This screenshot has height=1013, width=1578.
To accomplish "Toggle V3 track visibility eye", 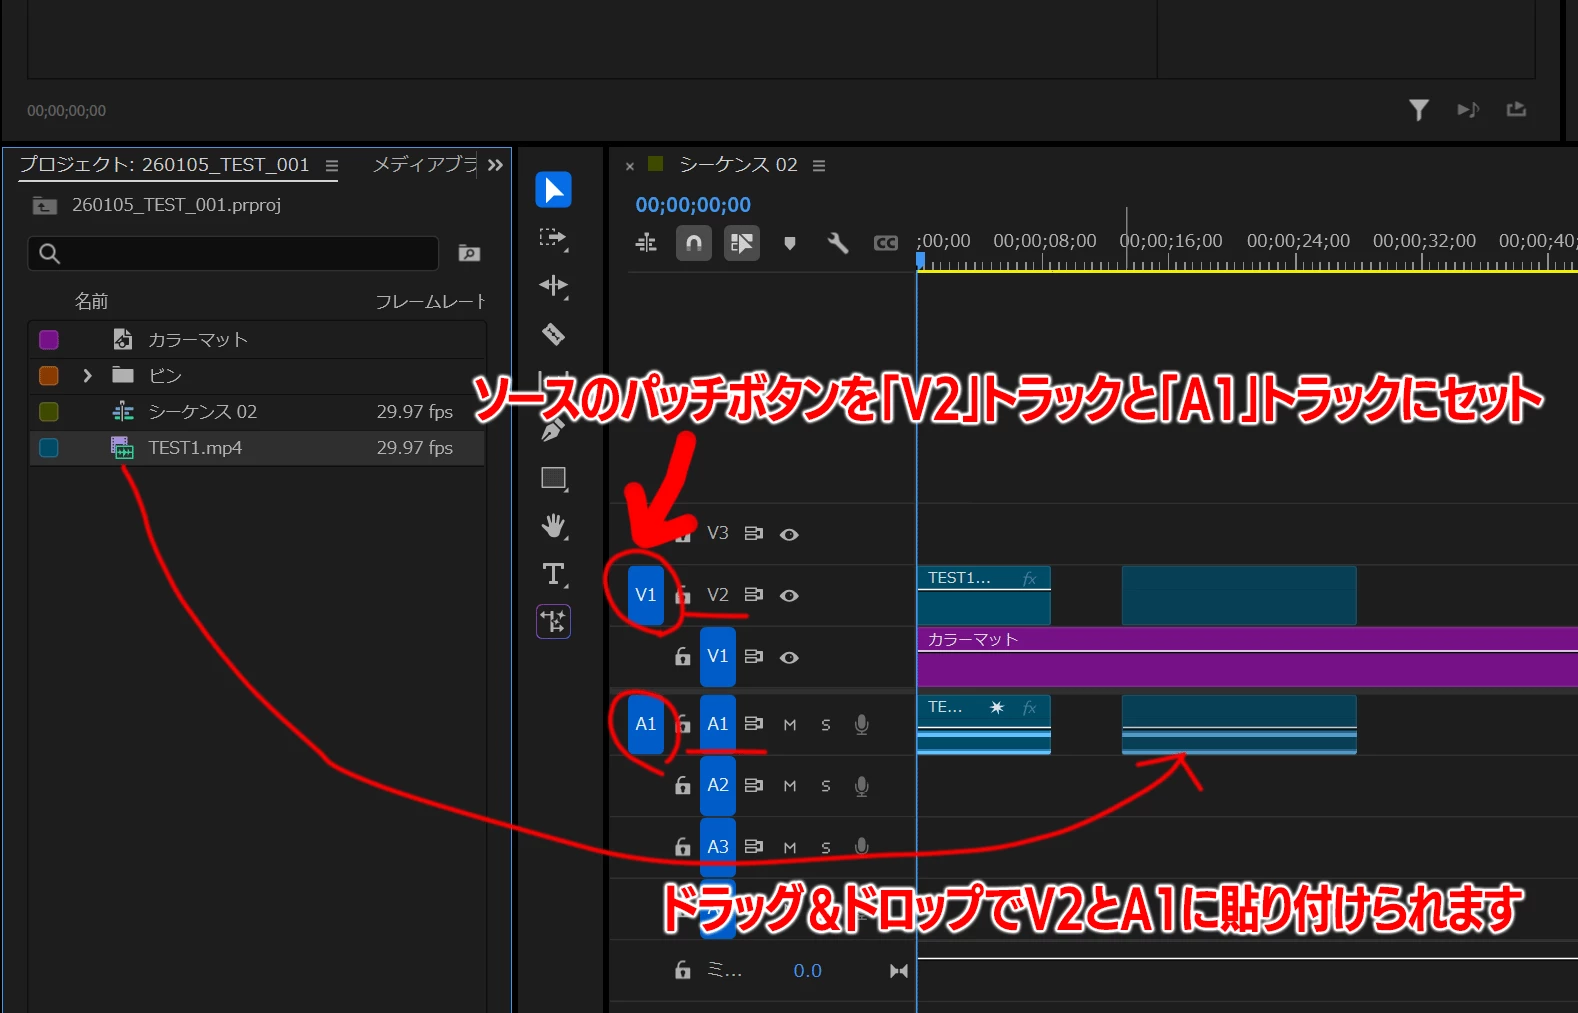I will 789,535.
